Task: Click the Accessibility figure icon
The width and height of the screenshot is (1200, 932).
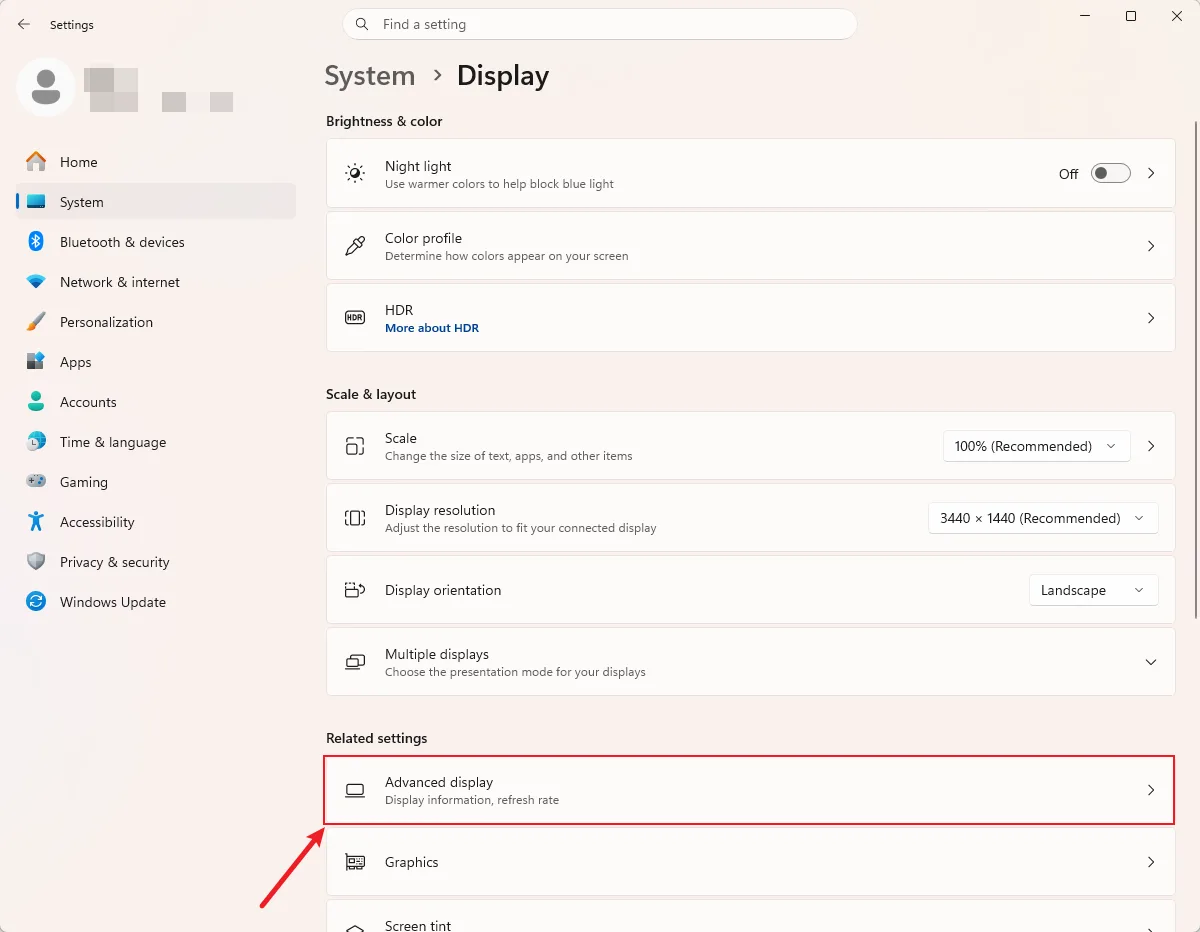Action: [36, 522]
